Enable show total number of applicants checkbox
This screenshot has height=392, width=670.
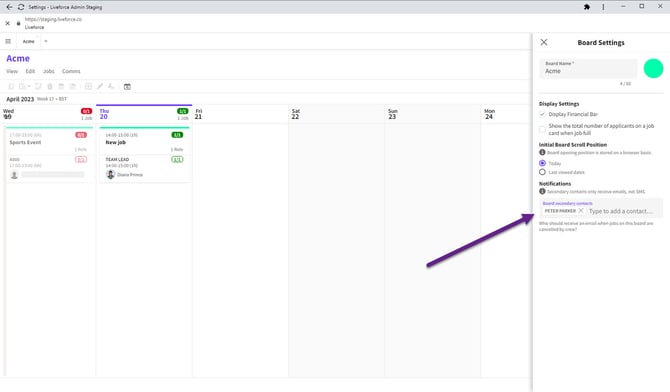542,129
